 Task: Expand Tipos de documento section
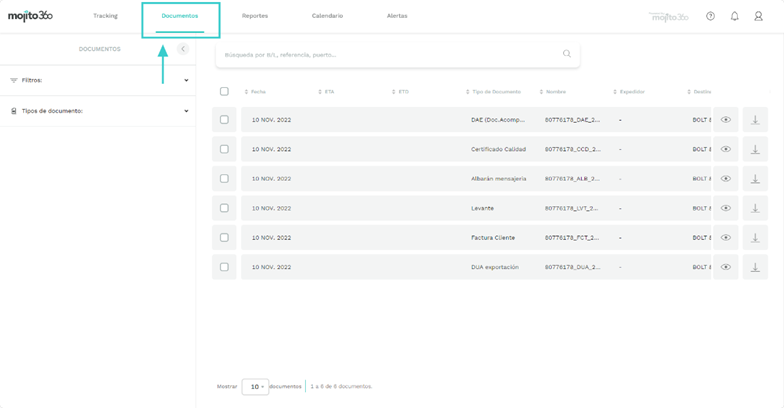coord(186,111)
